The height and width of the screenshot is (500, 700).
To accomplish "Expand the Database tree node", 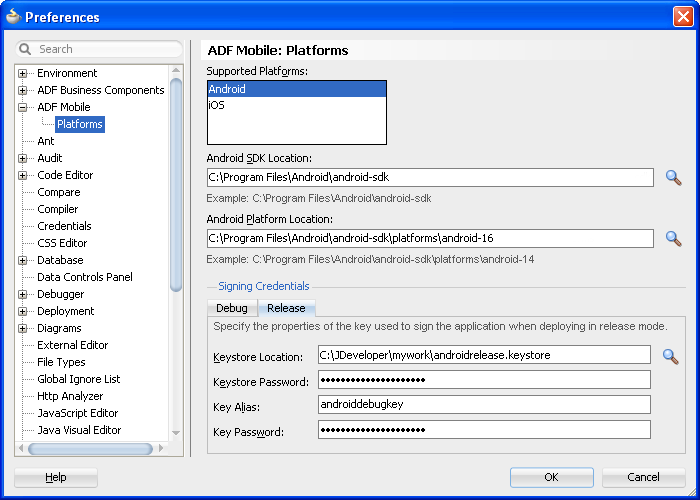I will pos(22,260).
